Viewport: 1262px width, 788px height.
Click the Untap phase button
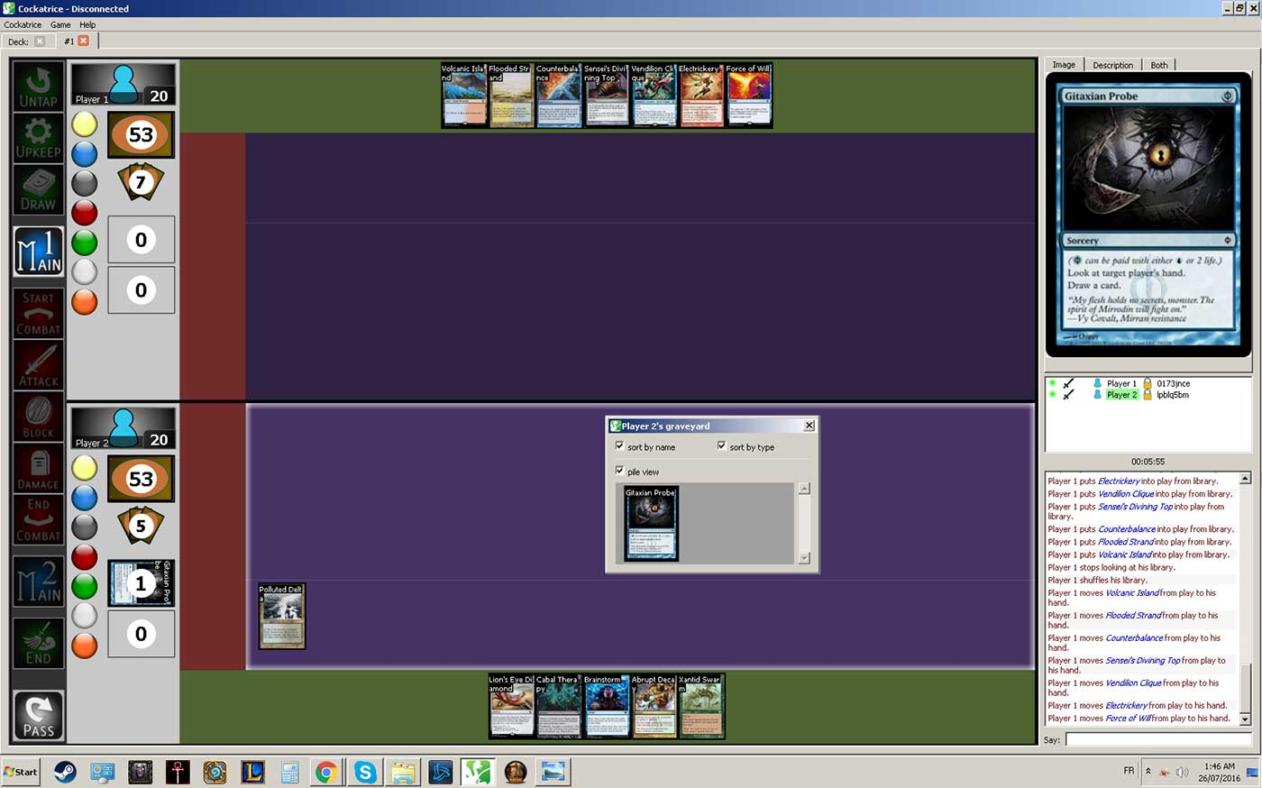tap(38, 86)
